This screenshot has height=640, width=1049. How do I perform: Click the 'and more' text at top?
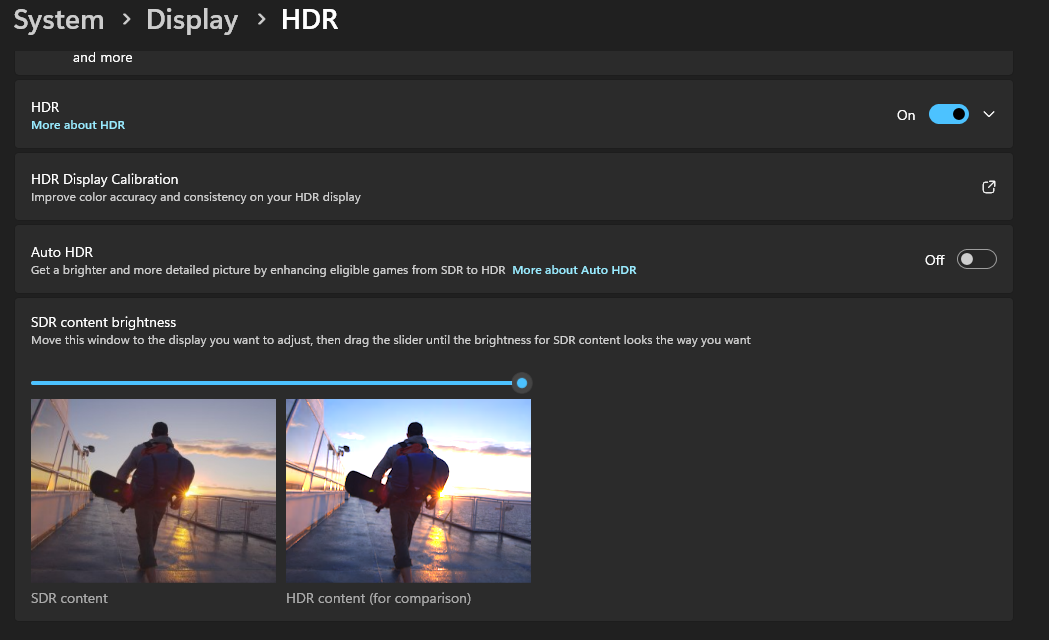(x=102, y=58)
